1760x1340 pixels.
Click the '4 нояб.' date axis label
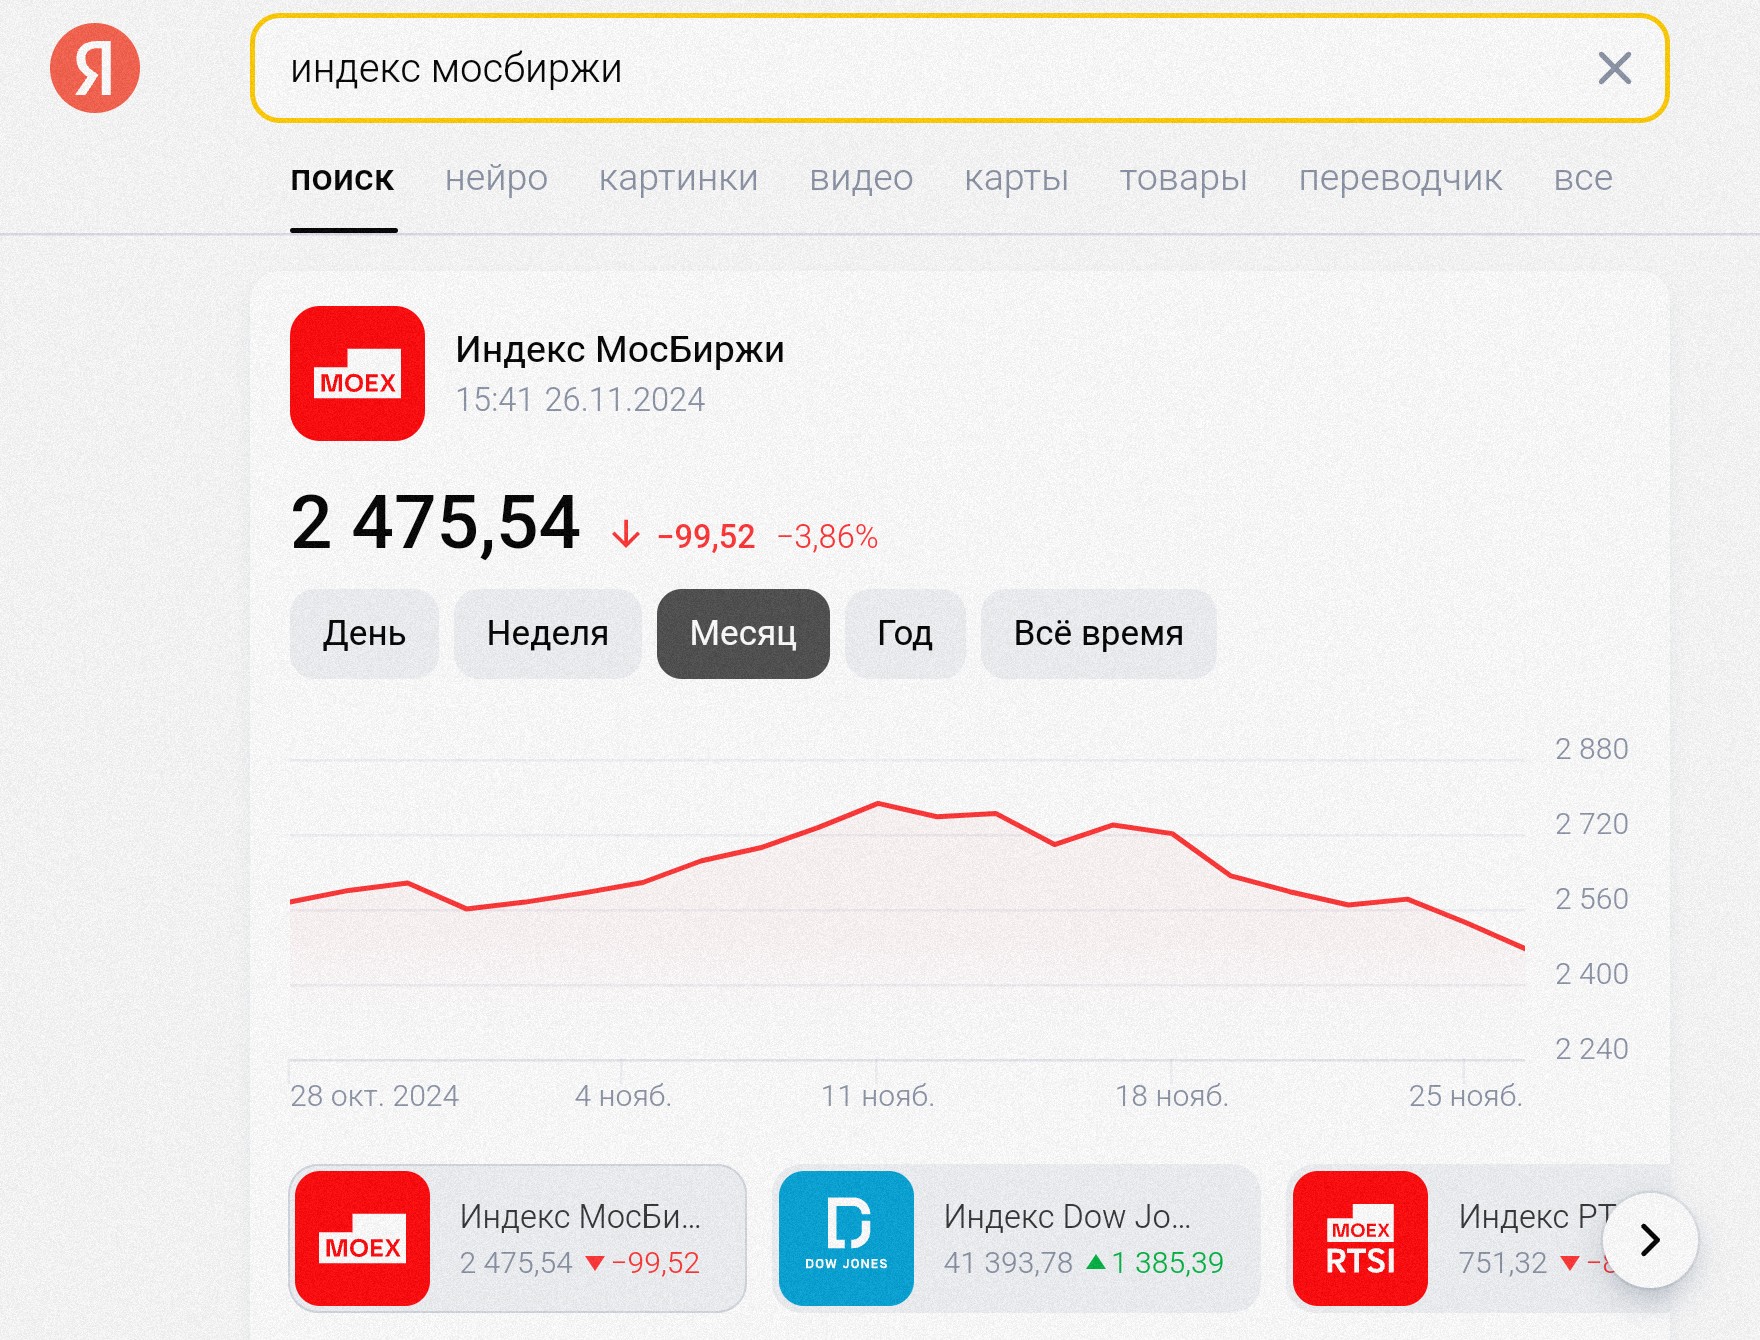pos(622,1096)
